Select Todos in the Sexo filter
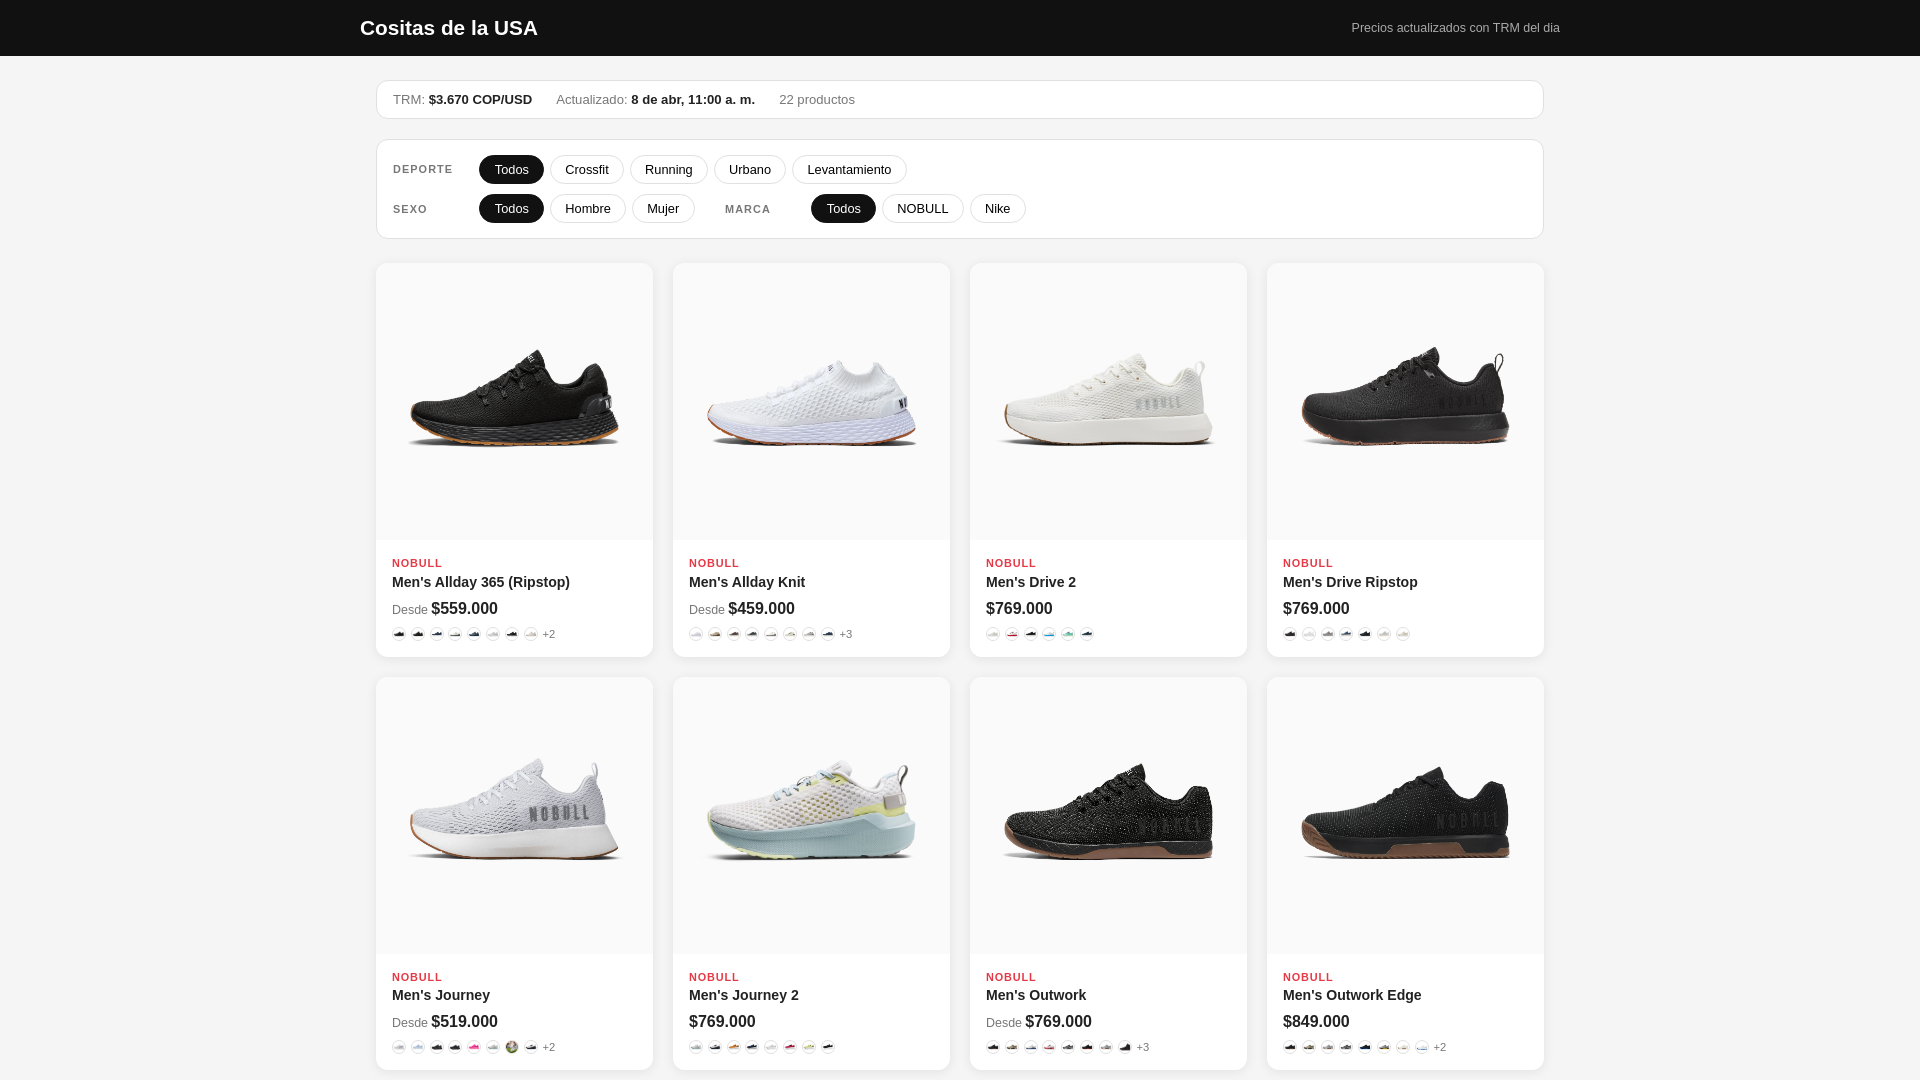The image size is (1920, 1080). point(511,209)
